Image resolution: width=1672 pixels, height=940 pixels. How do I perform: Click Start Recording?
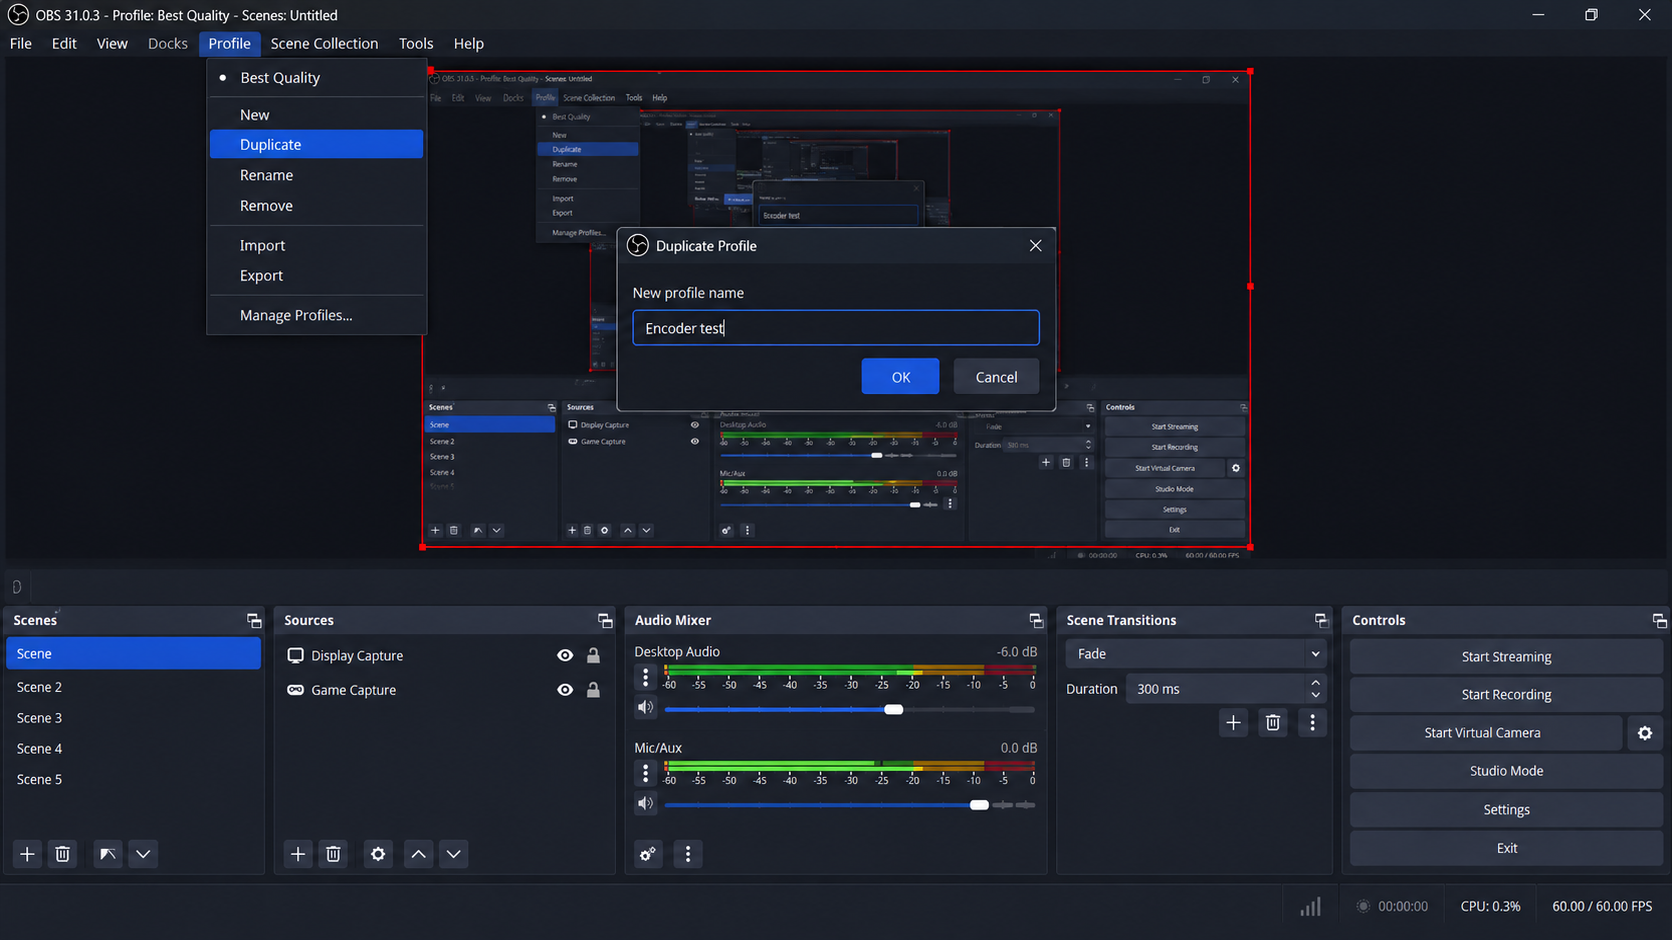click(1506, 695)
